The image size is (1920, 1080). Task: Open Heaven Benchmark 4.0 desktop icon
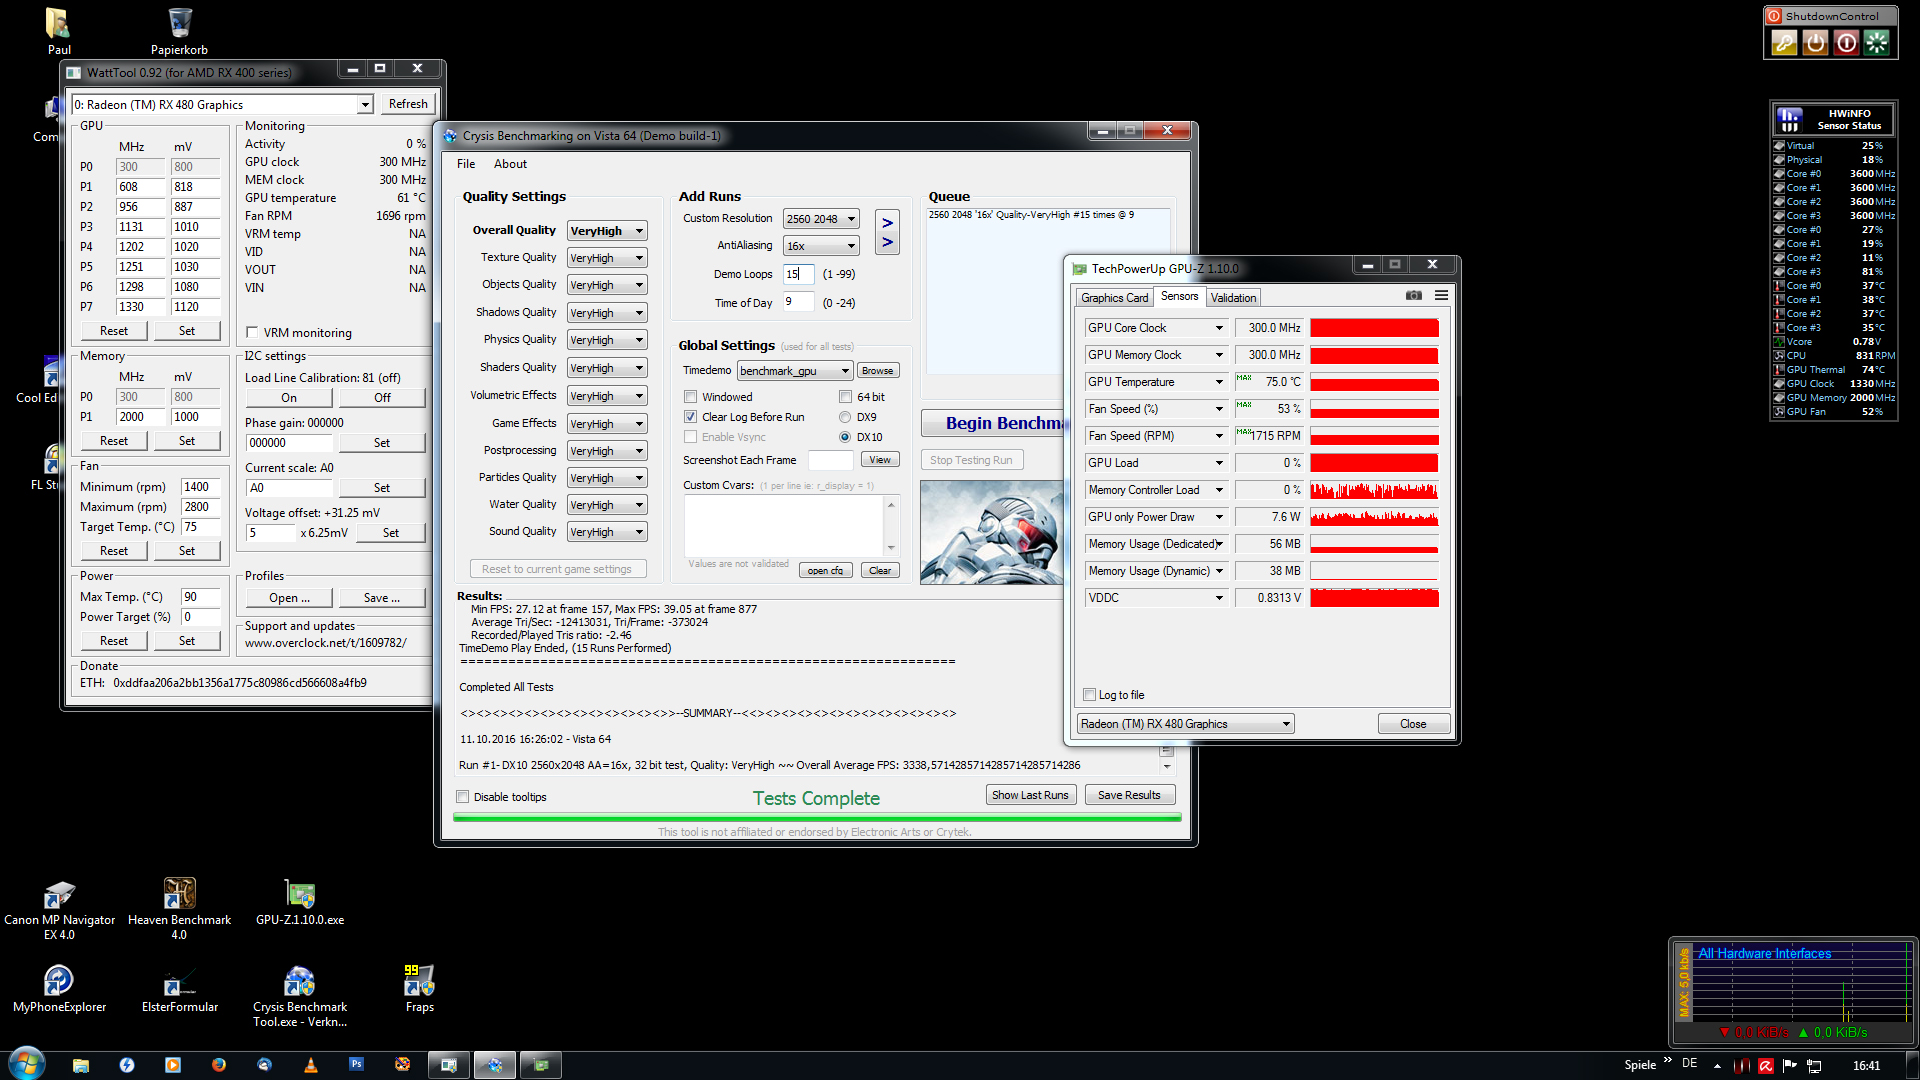click(179, 894)
